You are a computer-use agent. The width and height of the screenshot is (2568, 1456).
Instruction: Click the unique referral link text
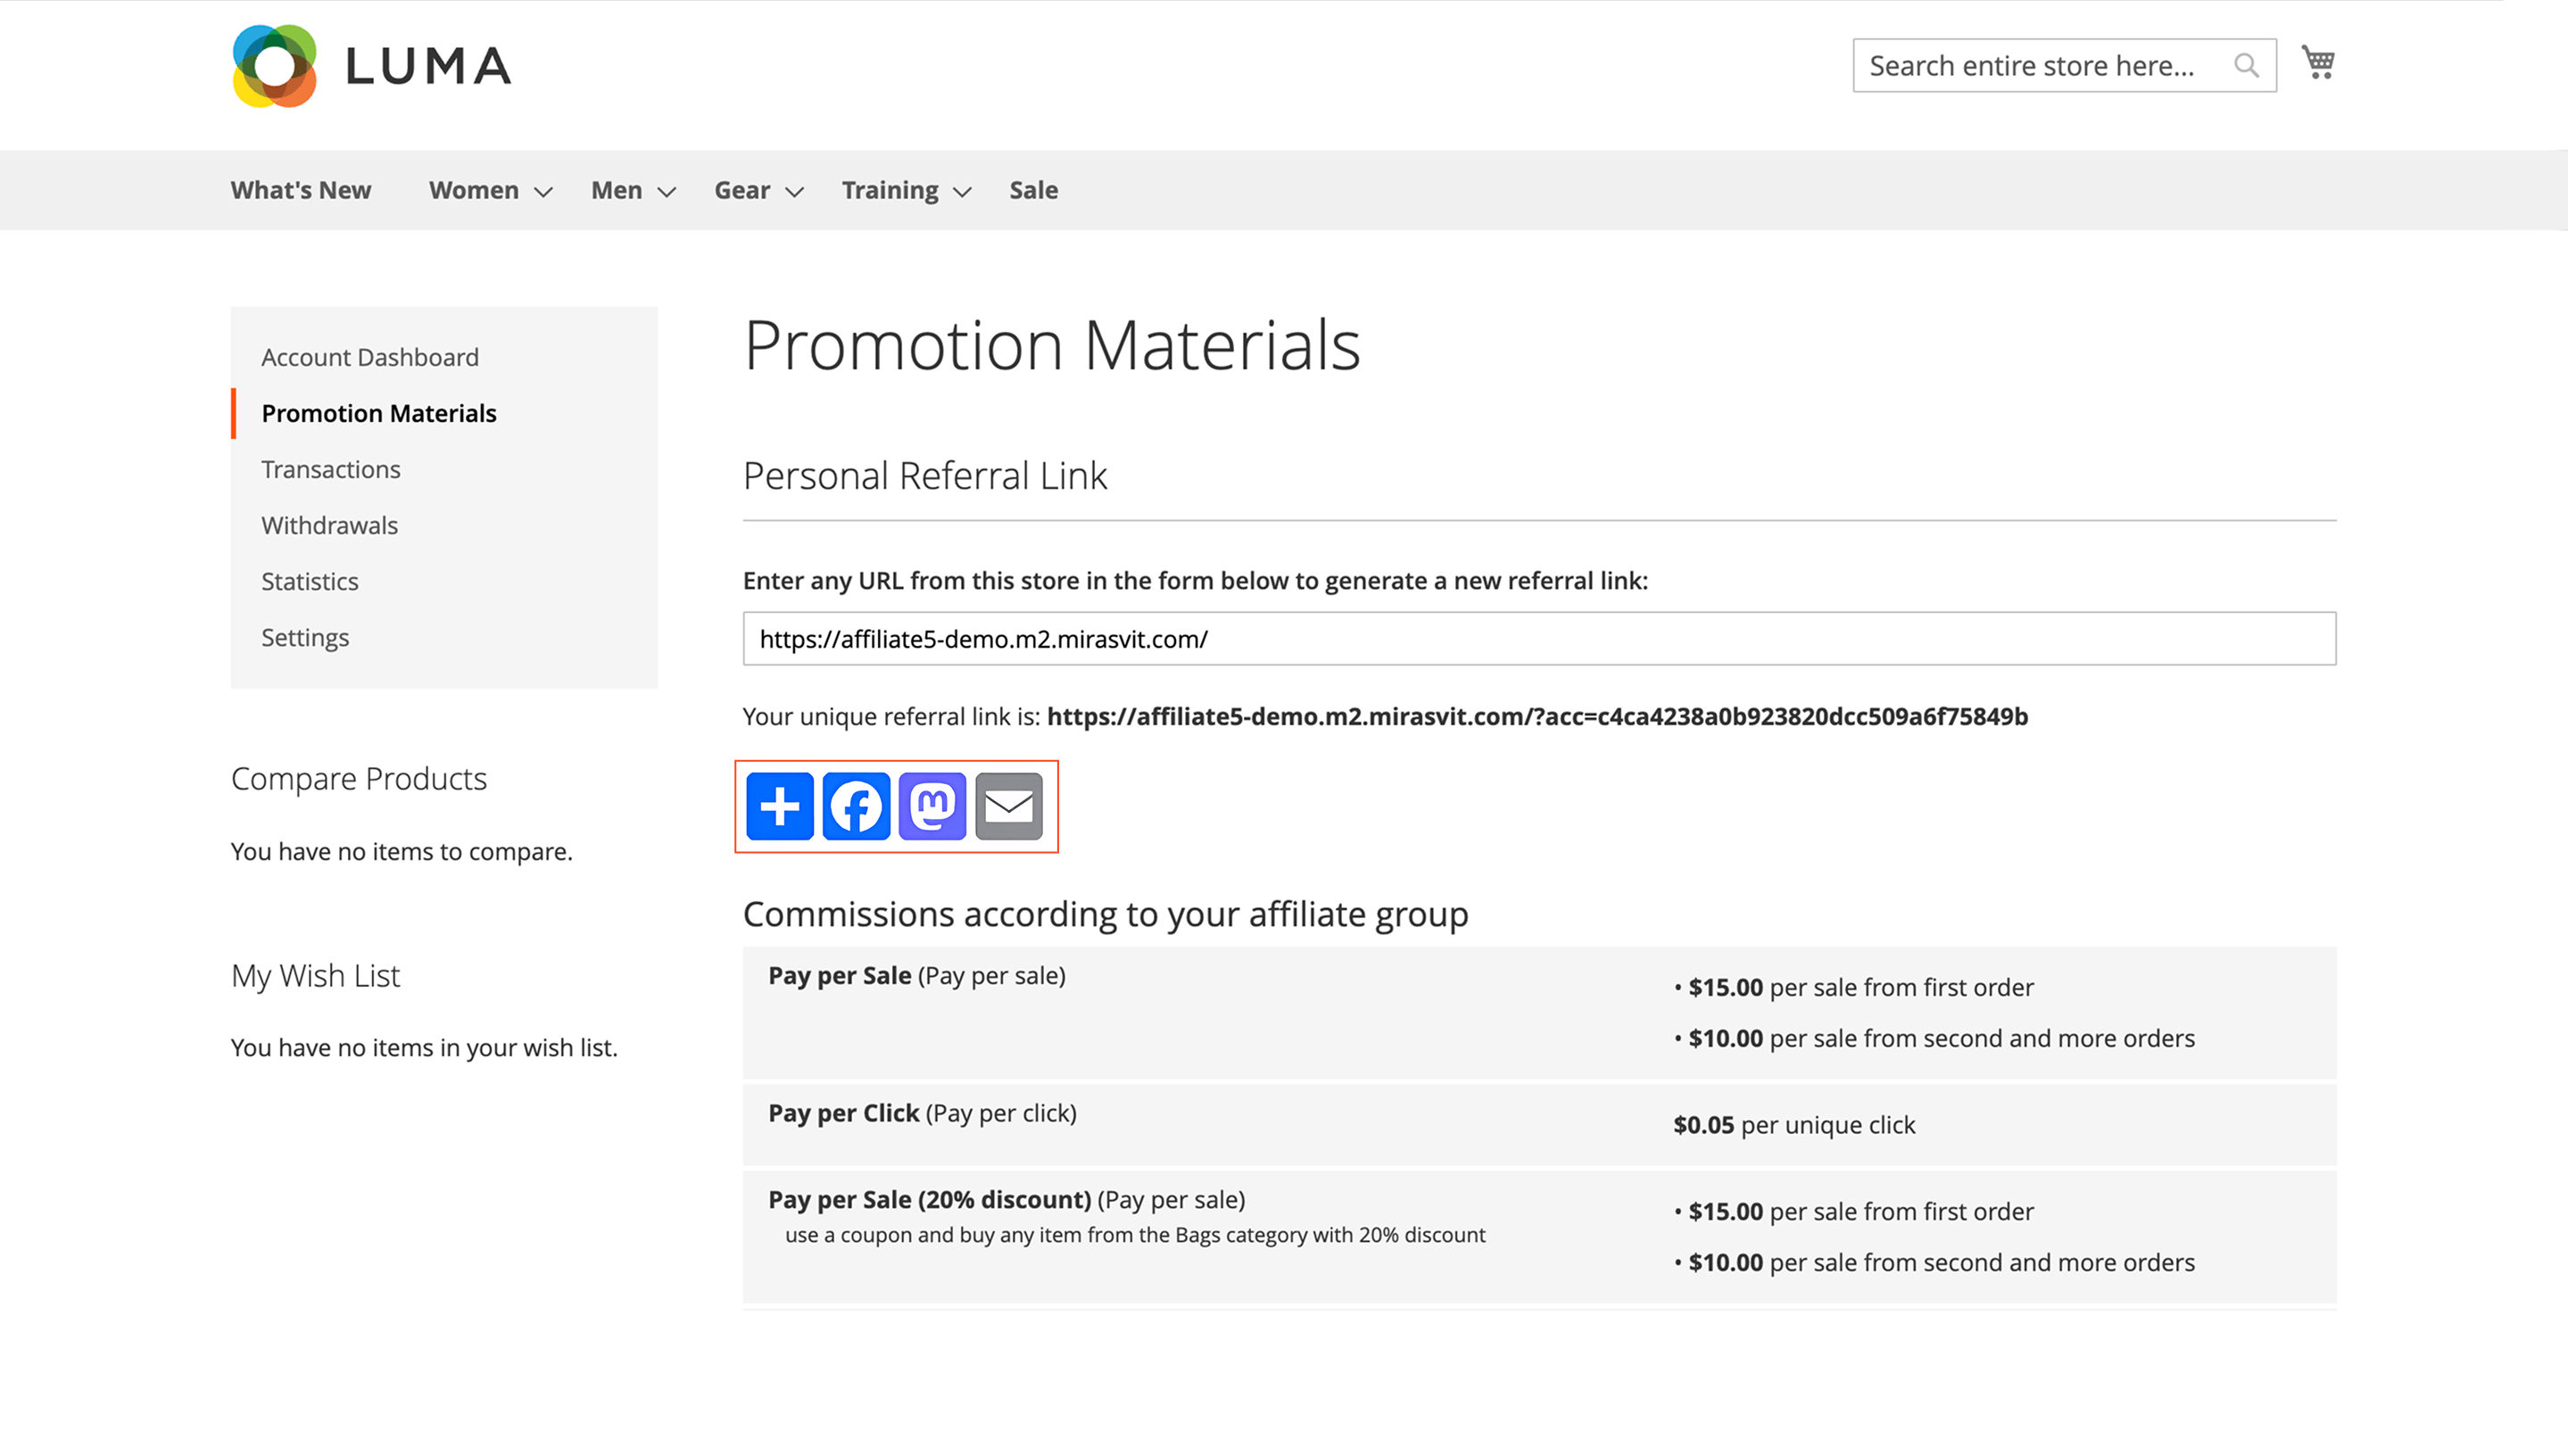pos(1537,716)
